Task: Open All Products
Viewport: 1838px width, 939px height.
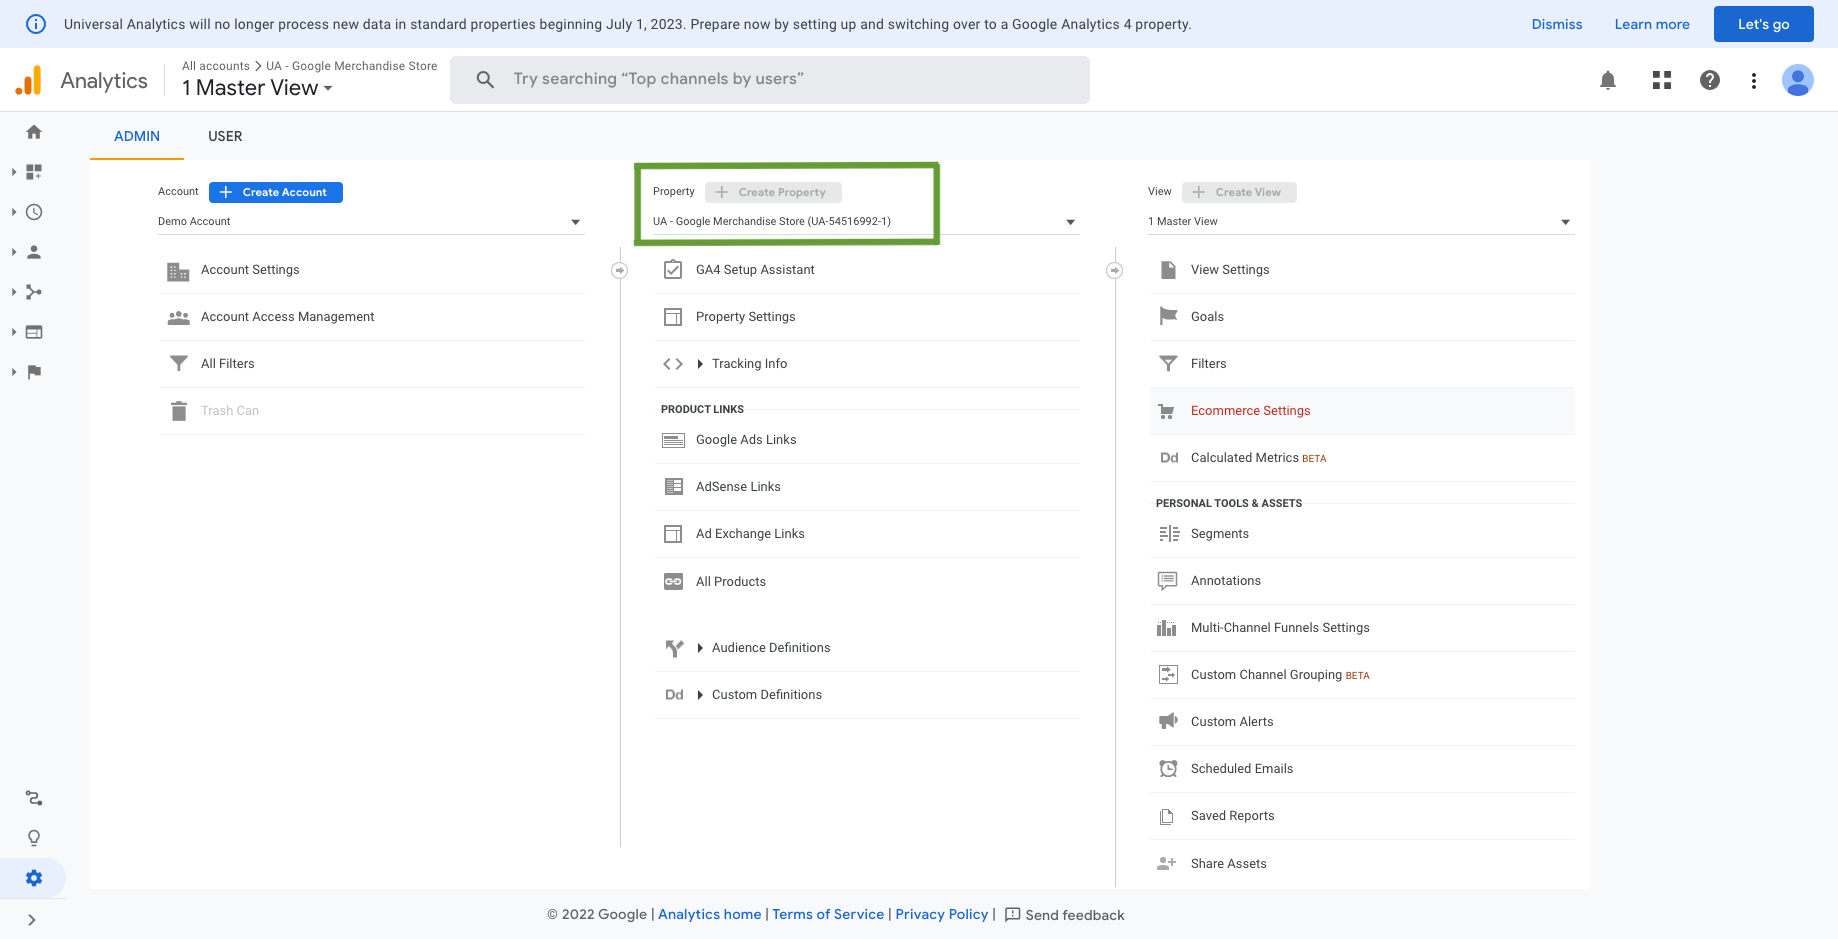Action: (x=731, y=582)
